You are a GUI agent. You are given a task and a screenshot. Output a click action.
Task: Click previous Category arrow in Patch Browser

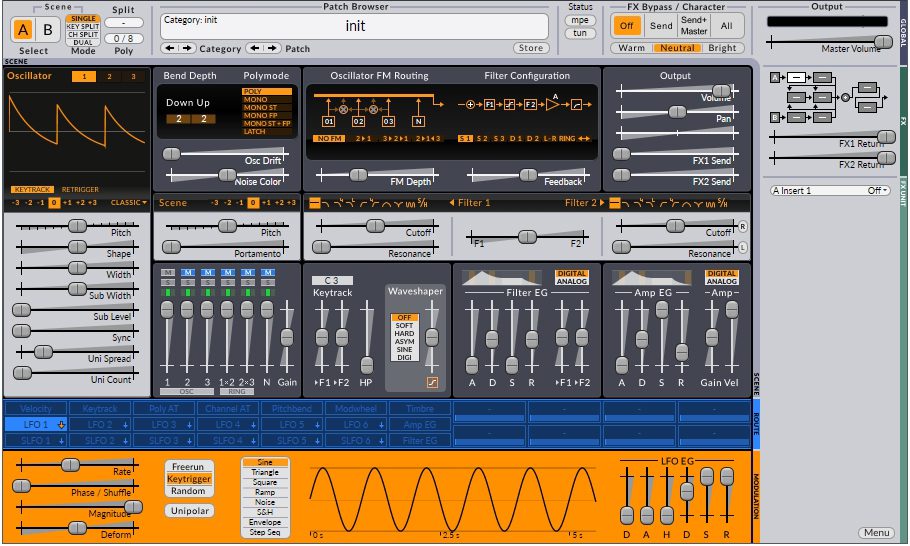(x=170, y=48)
